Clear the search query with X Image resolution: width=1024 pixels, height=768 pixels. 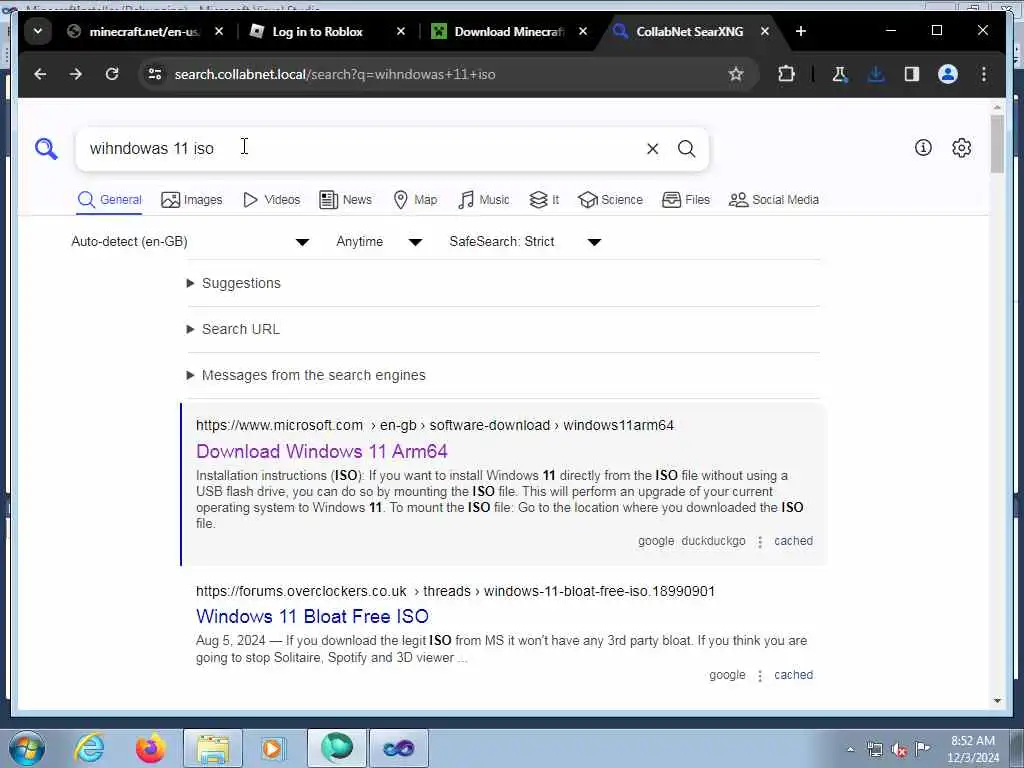[652, 149]
